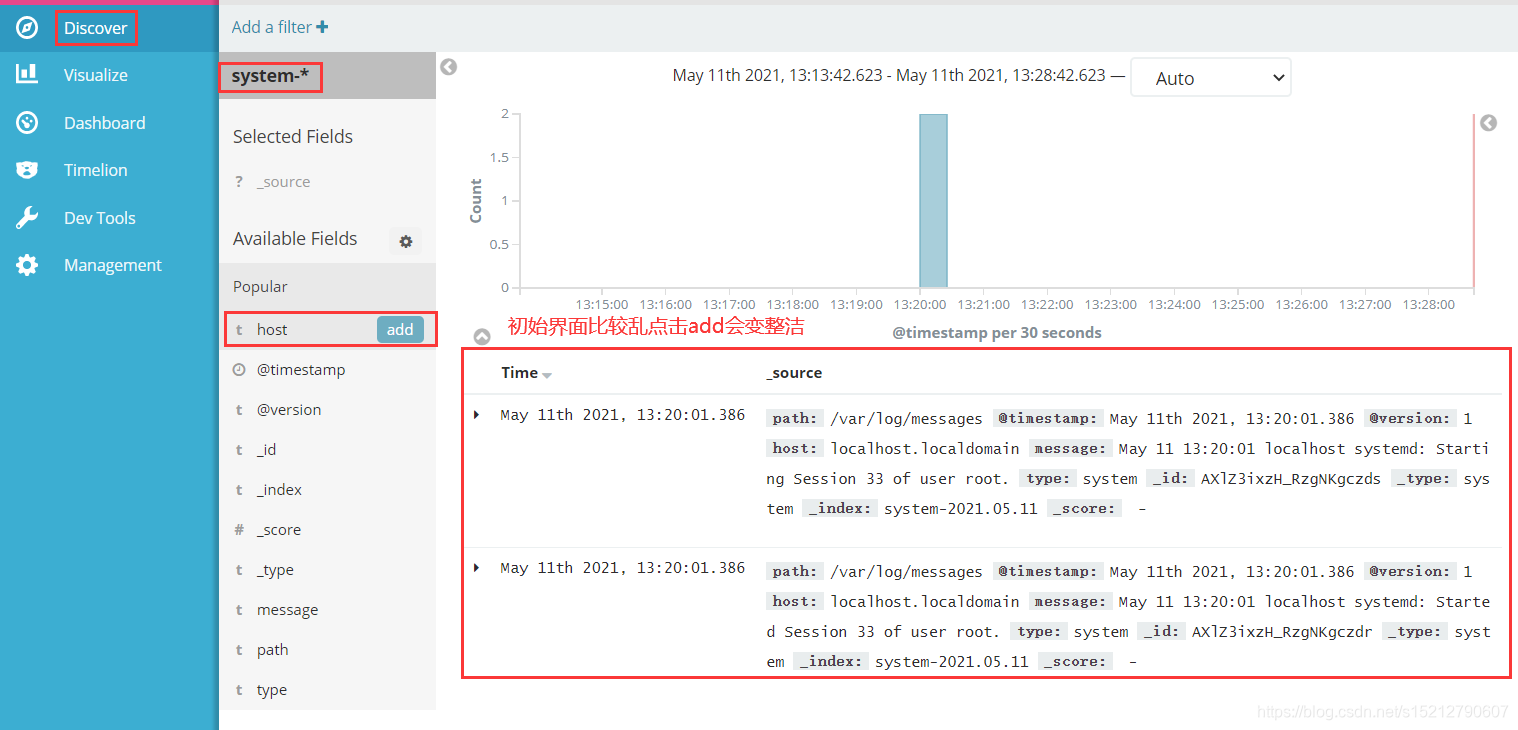Click the _type field in list
The height and width of the screenshot is (730, 1518).
point(275,570)
